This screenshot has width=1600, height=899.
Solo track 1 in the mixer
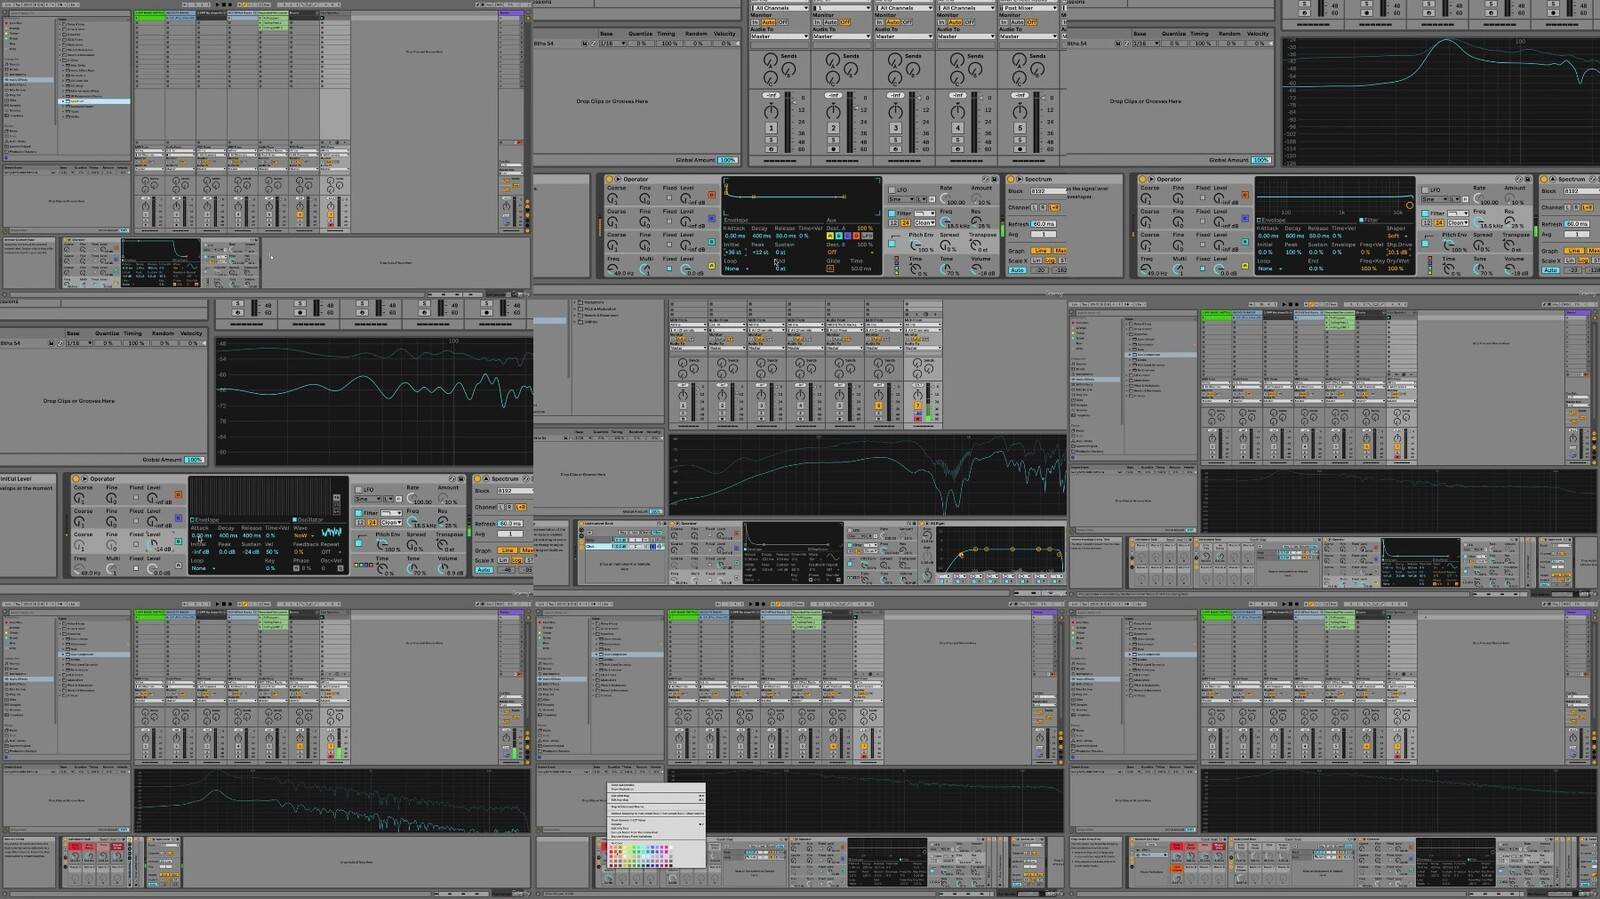[x=771, y=141]
